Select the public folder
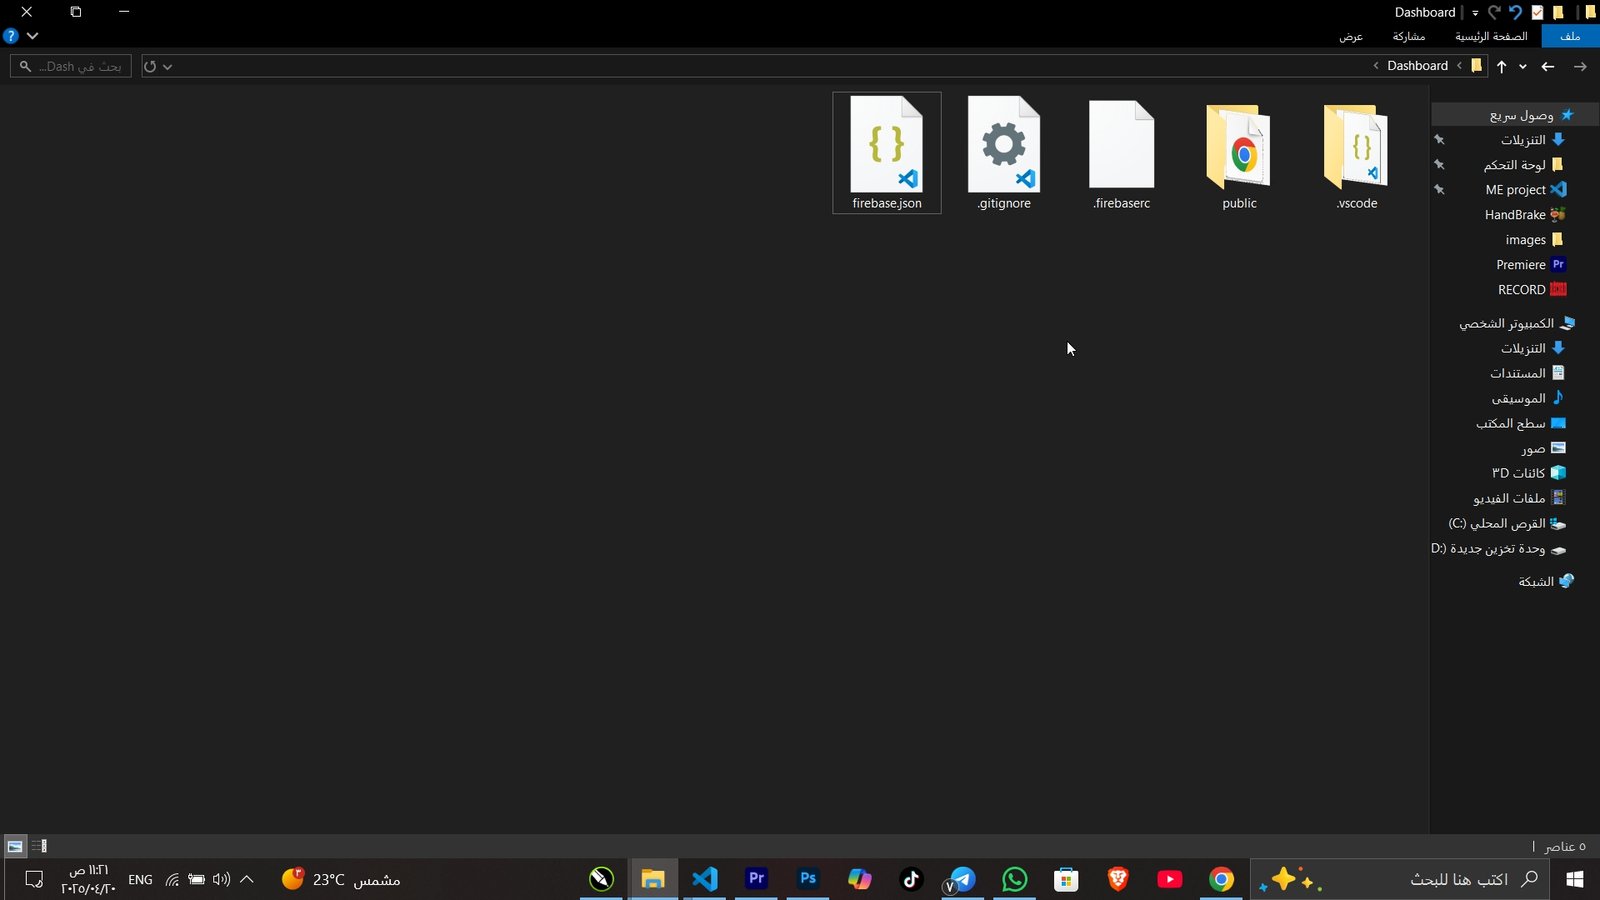 click(1239, 153)
